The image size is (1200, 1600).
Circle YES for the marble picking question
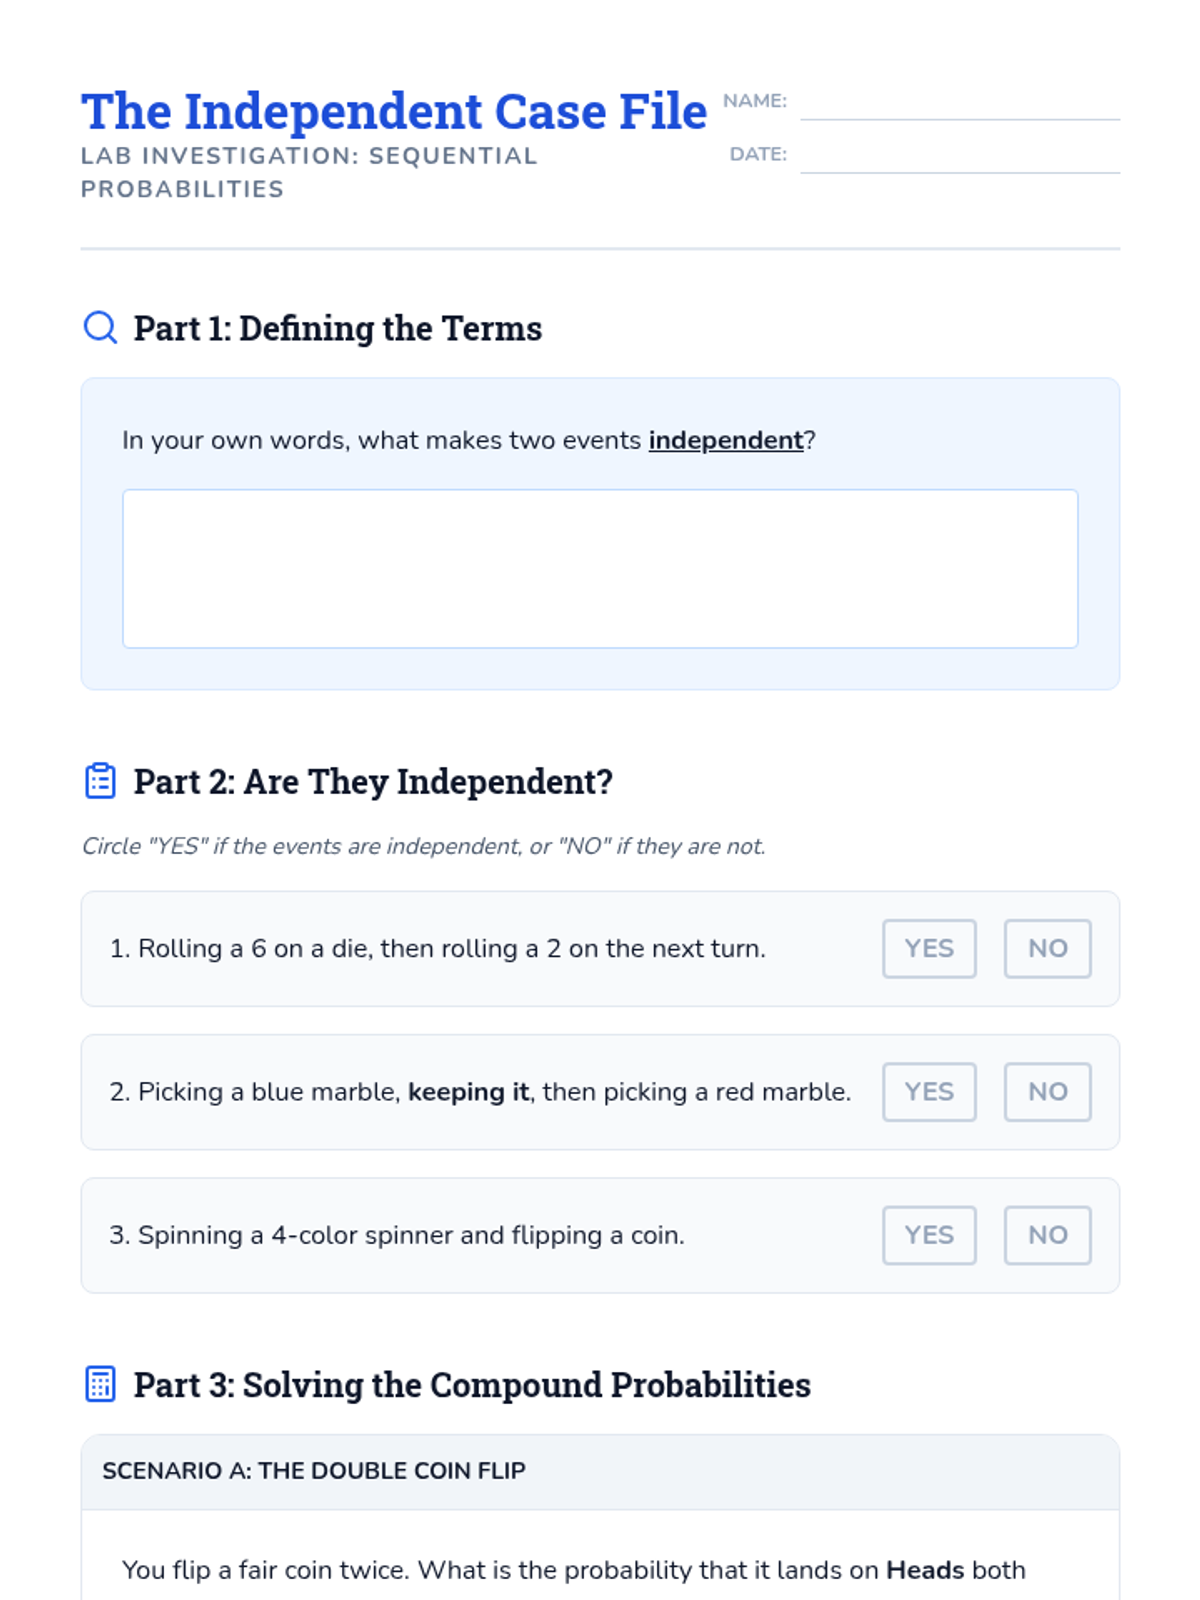[x=929, y=1091]
